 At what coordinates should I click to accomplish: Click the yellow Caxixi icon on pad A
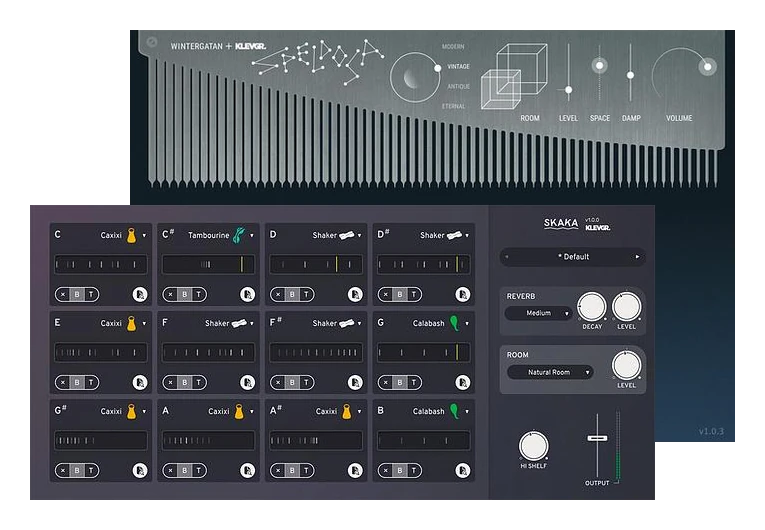[x=239, y=411]
